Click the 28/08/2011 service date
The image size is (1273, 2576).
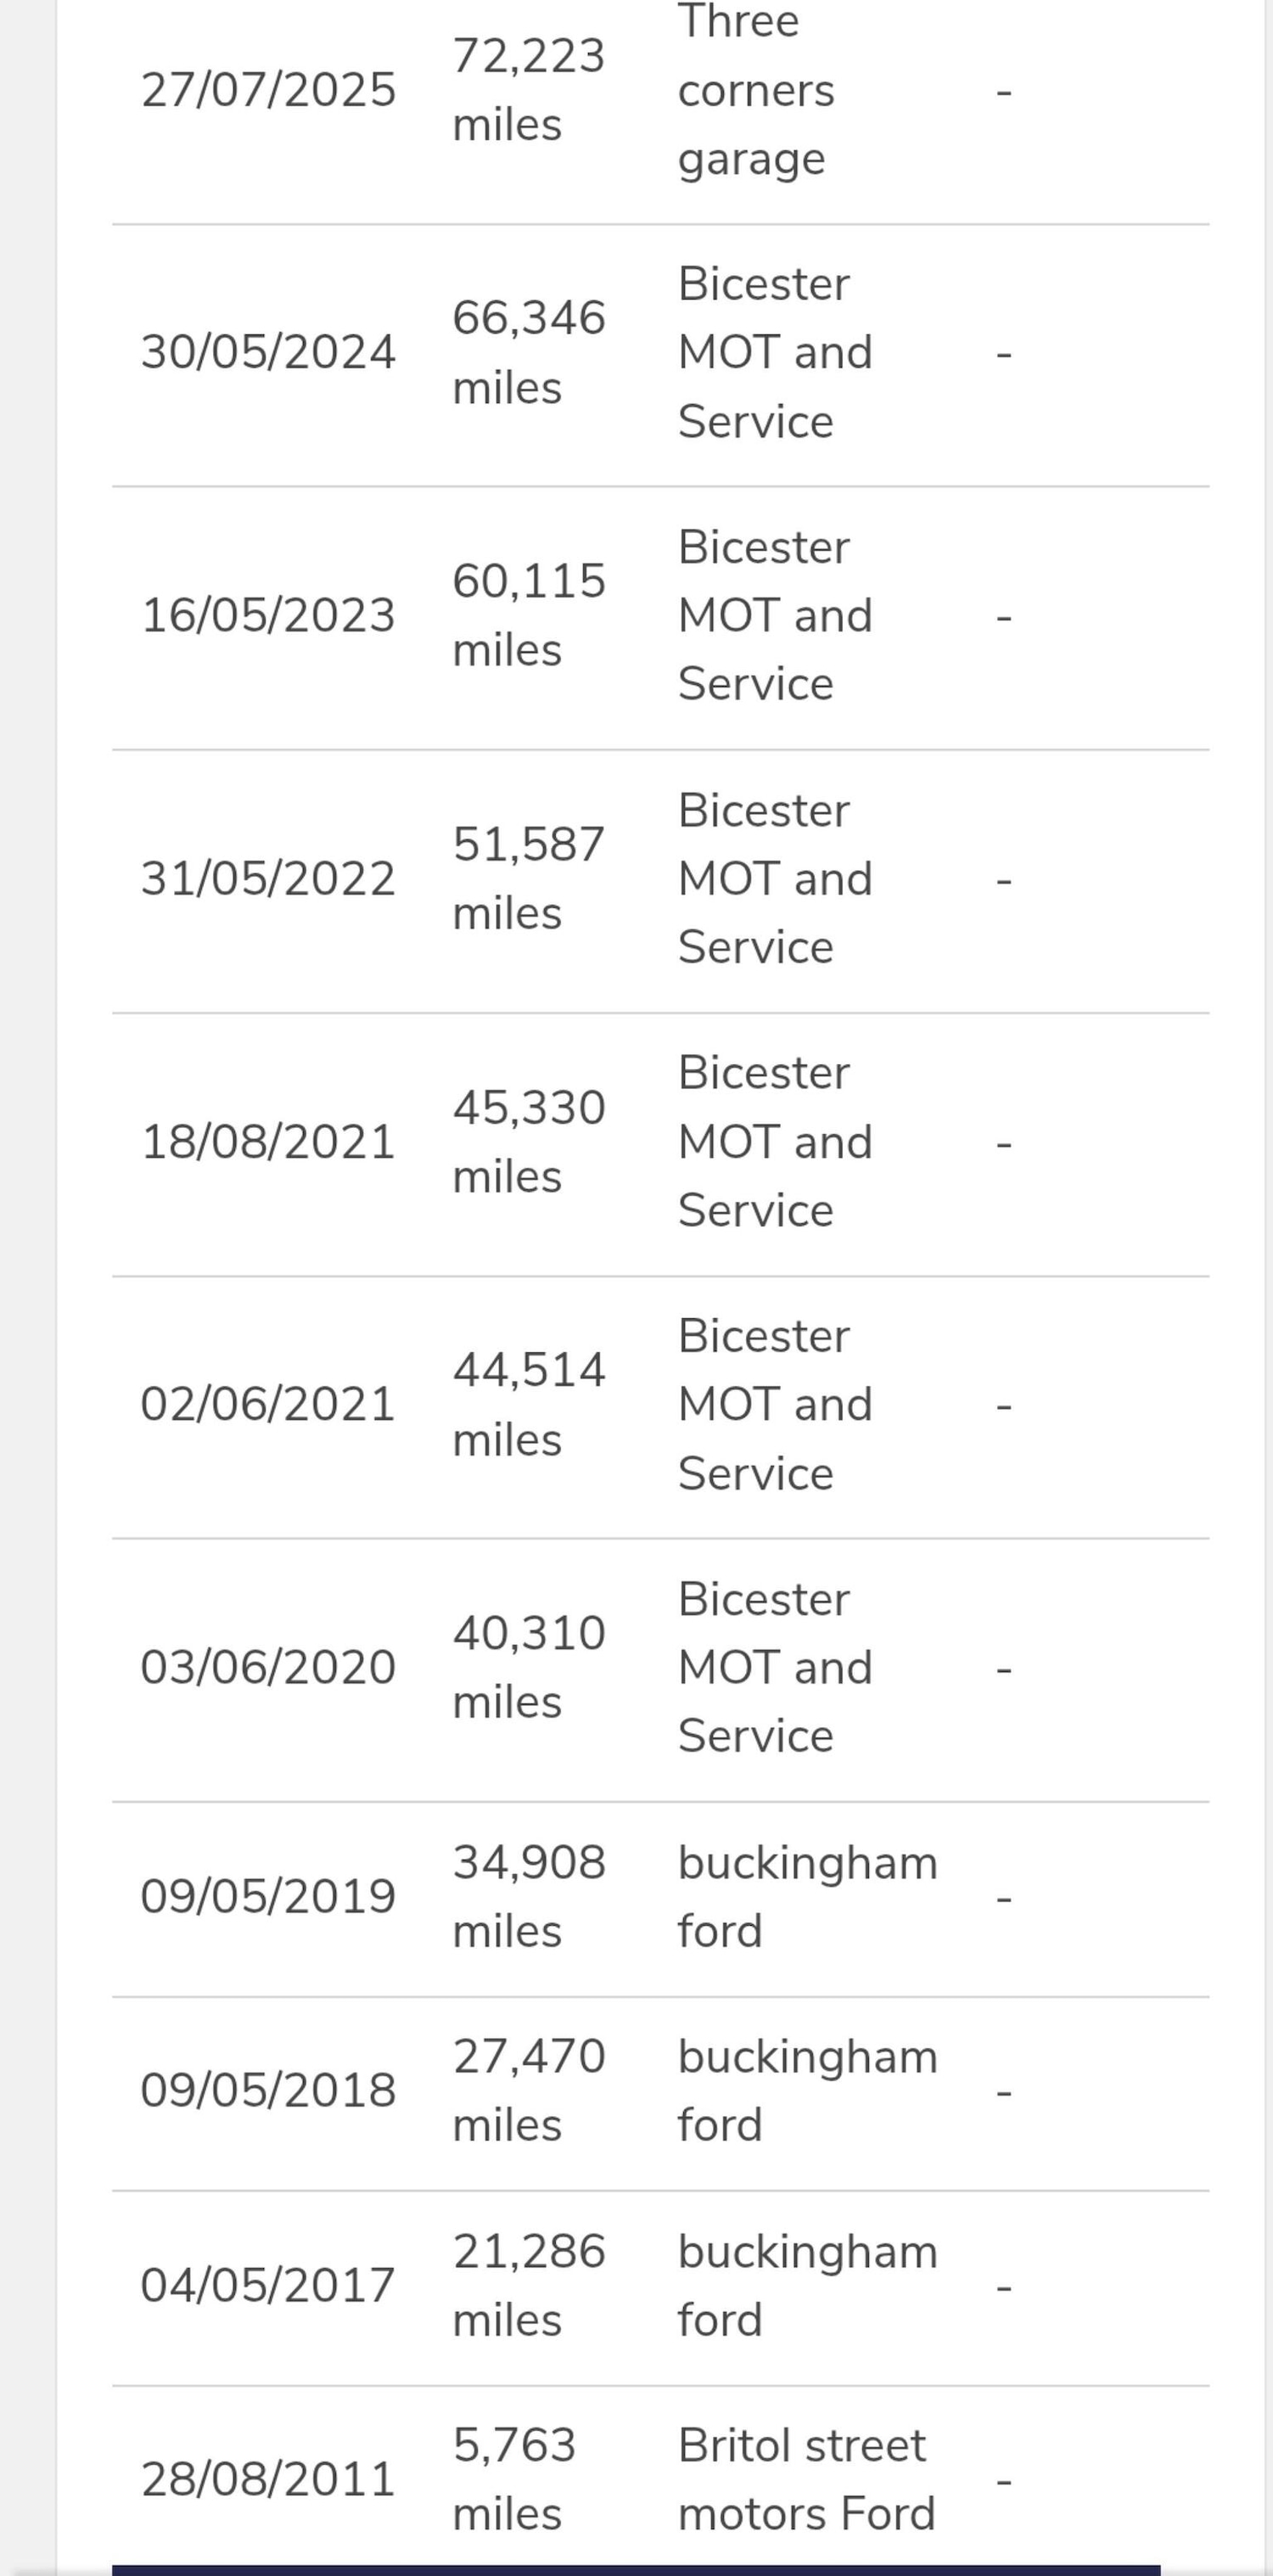(268, 2480)
